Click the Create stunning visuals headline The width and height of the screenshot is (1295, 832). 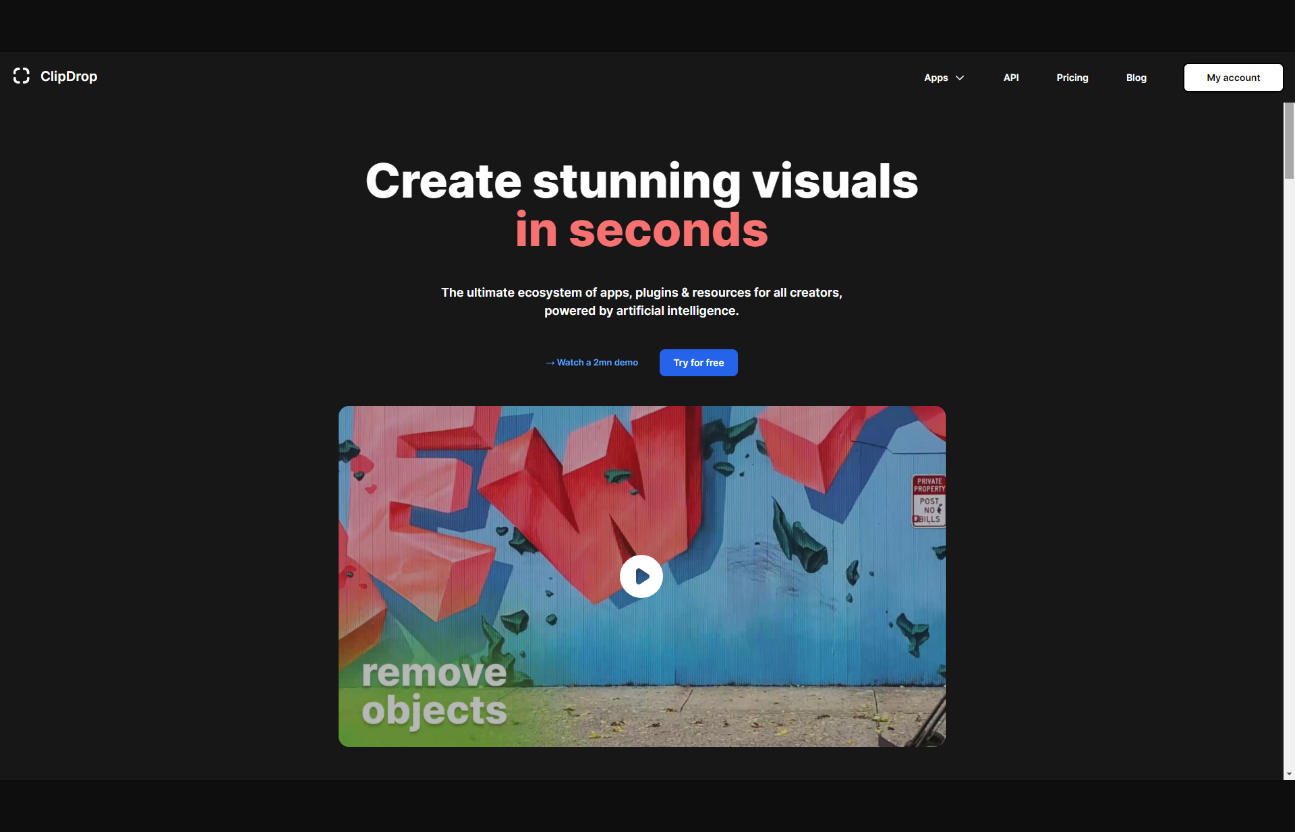click(x=641, y=181)
